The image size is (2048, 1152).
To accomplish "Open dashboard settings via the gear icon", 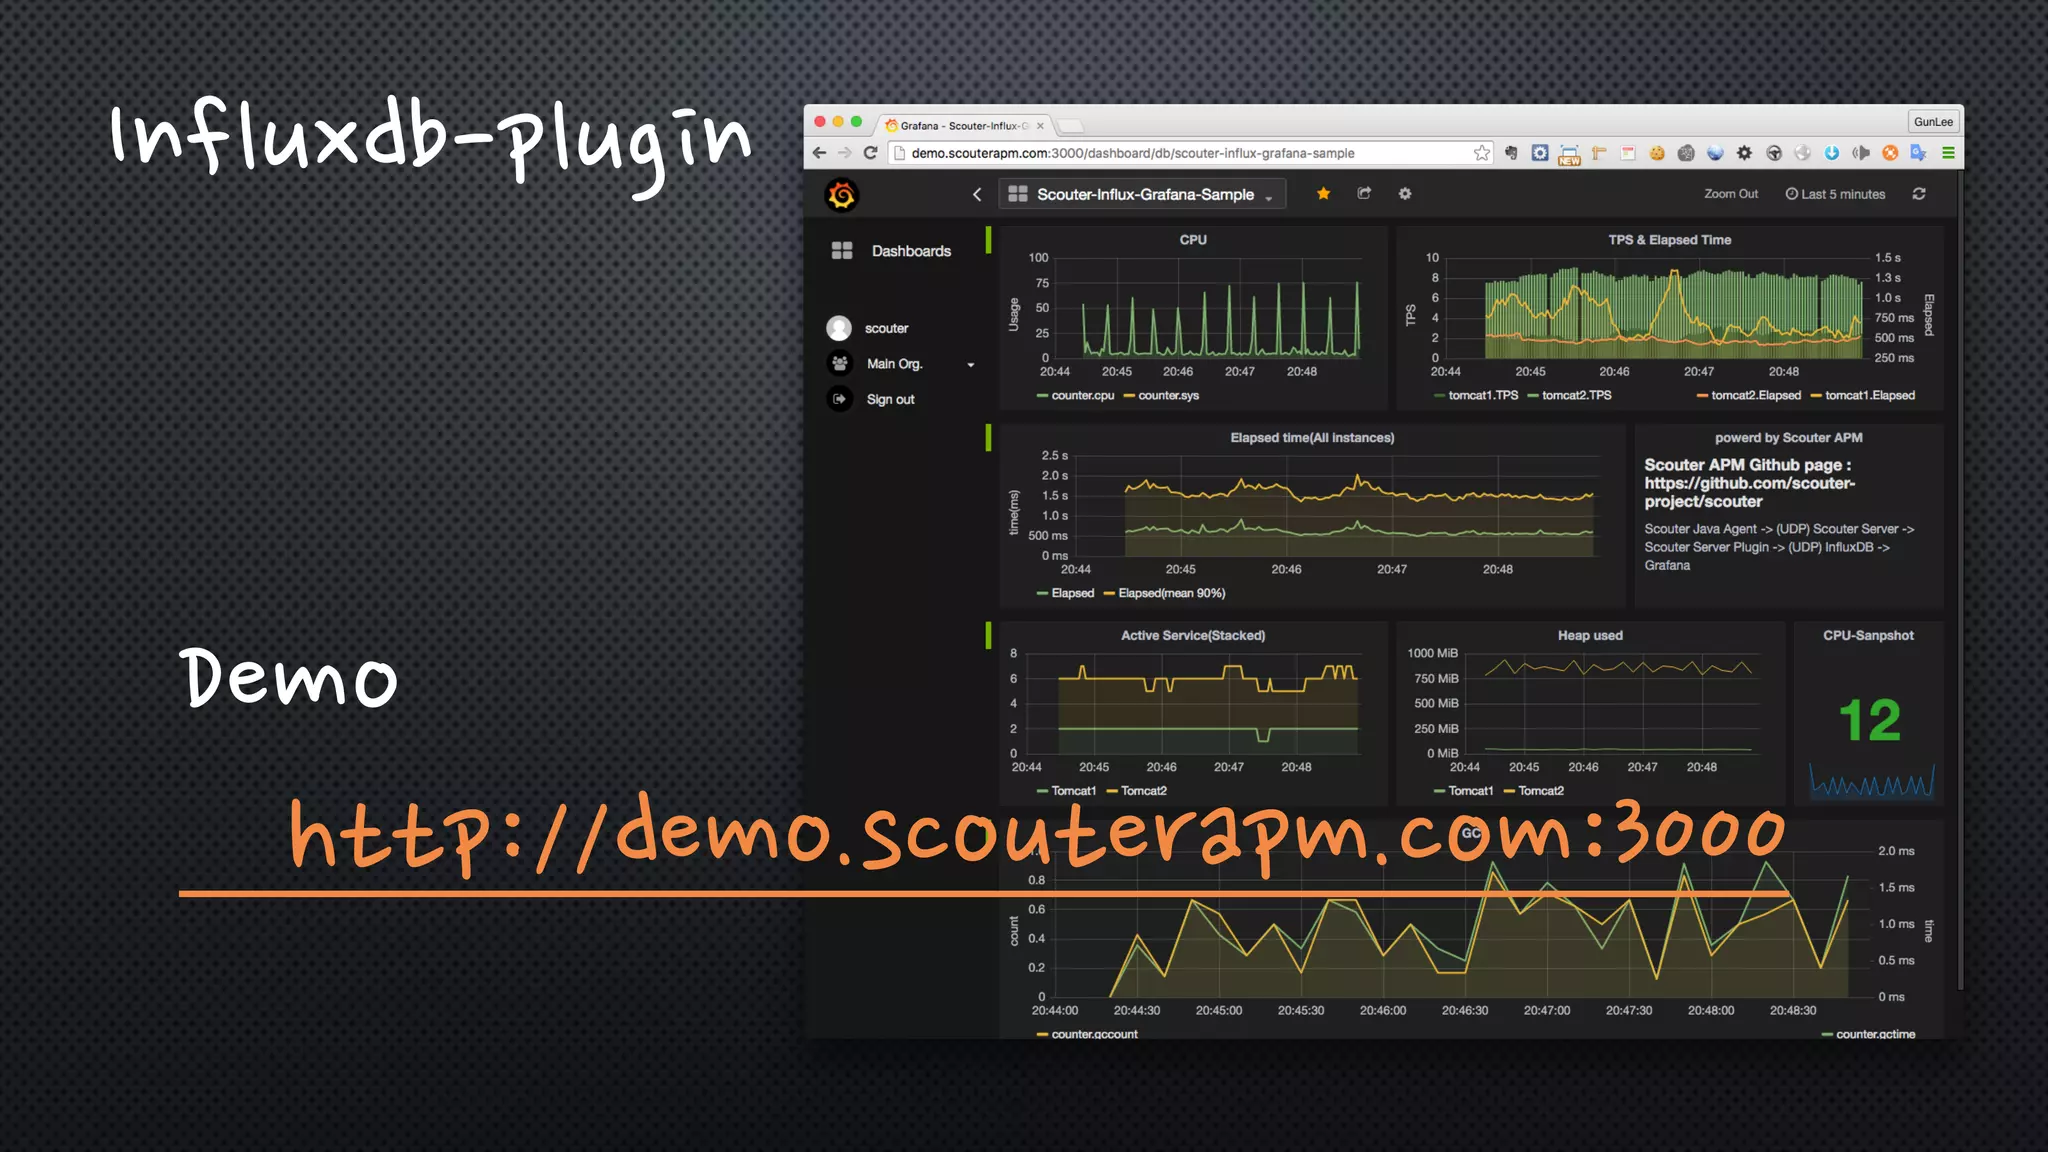I will click(x=1405, y=194).
